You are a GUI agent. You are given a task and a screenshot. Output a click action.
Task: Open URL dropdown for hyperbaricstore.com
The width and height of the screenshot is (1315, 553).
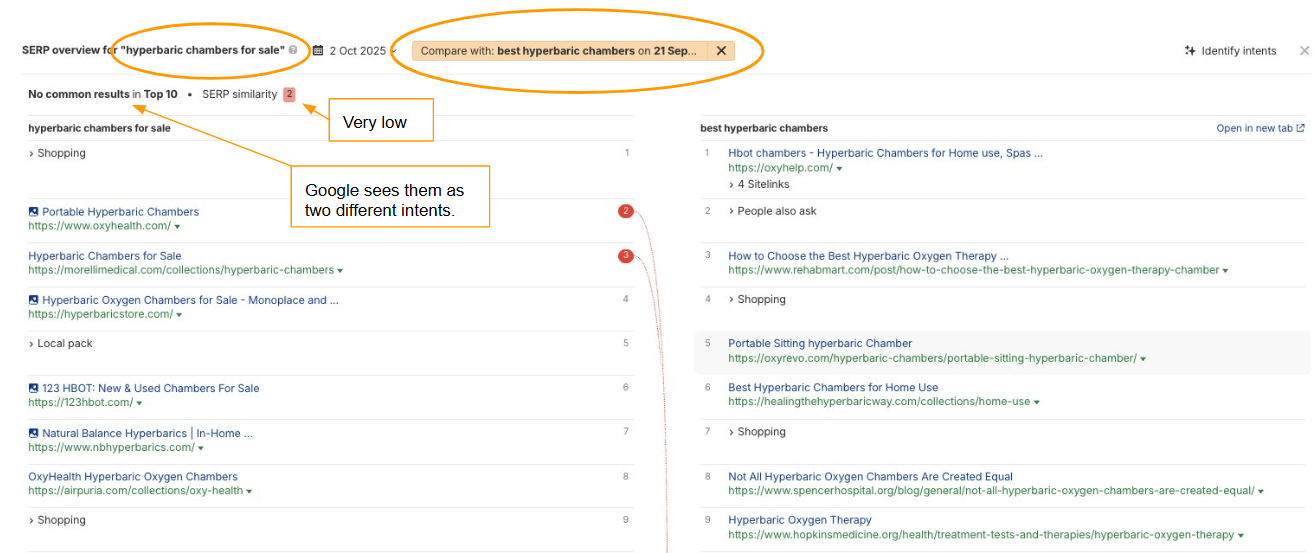pos(179,315)
